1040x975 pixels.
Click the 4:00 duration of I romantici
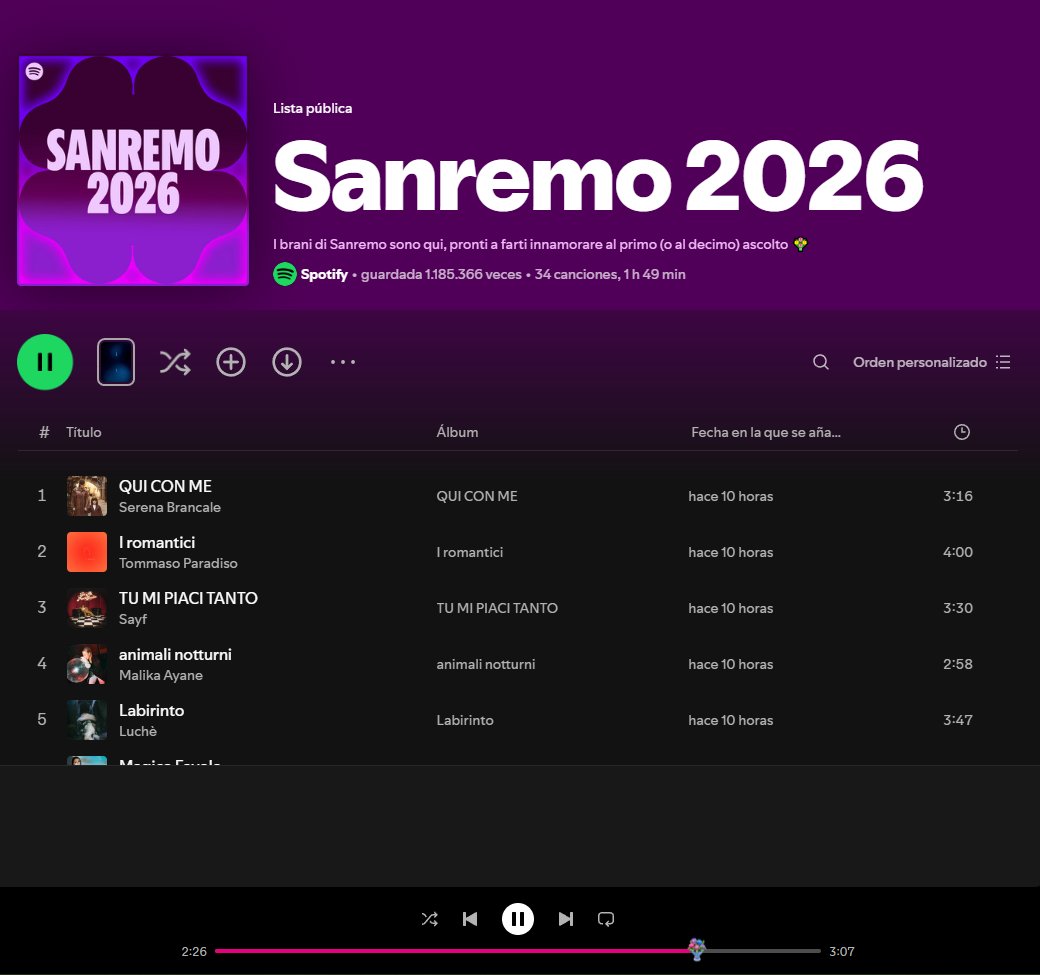pyautogui.click(x=958, y=552)
